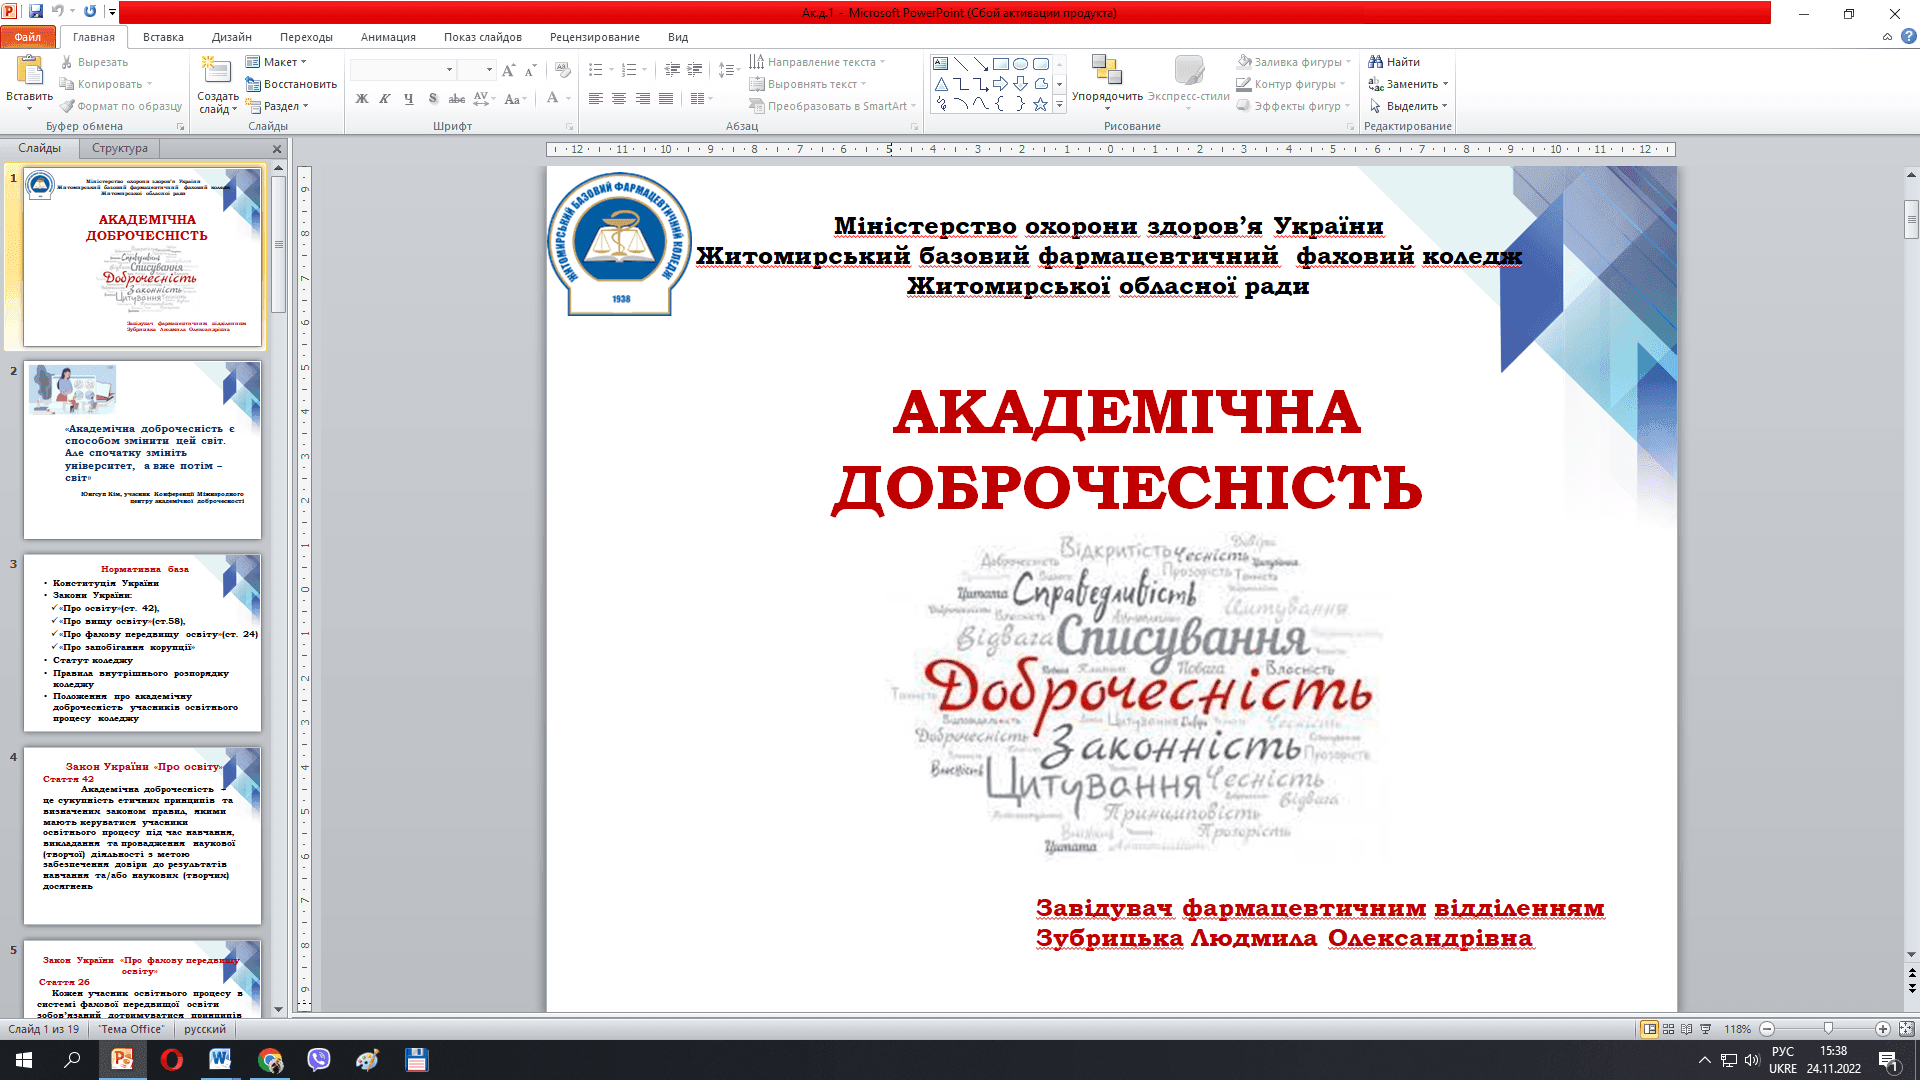Click the zoom in plus button
Screen dimensions: 1920x1080
[1883, 1029]
